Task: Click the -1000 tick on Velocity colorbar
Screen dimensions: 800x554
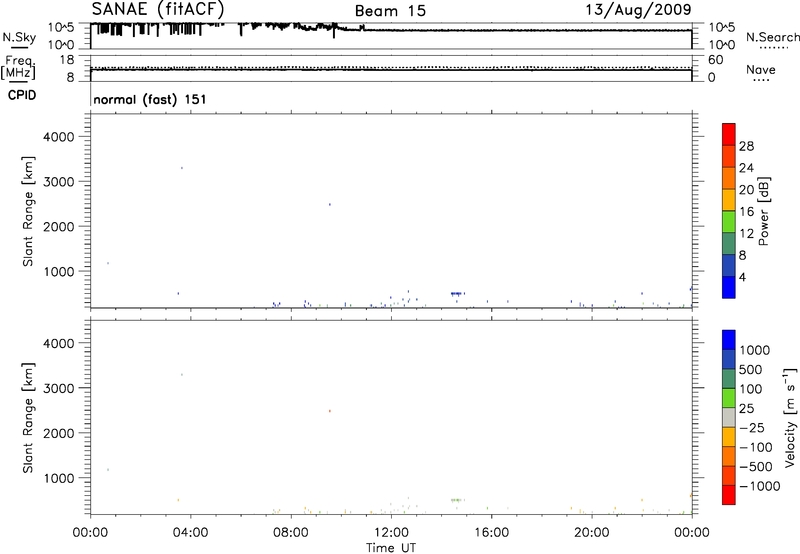Action: [x=760, y=486]
